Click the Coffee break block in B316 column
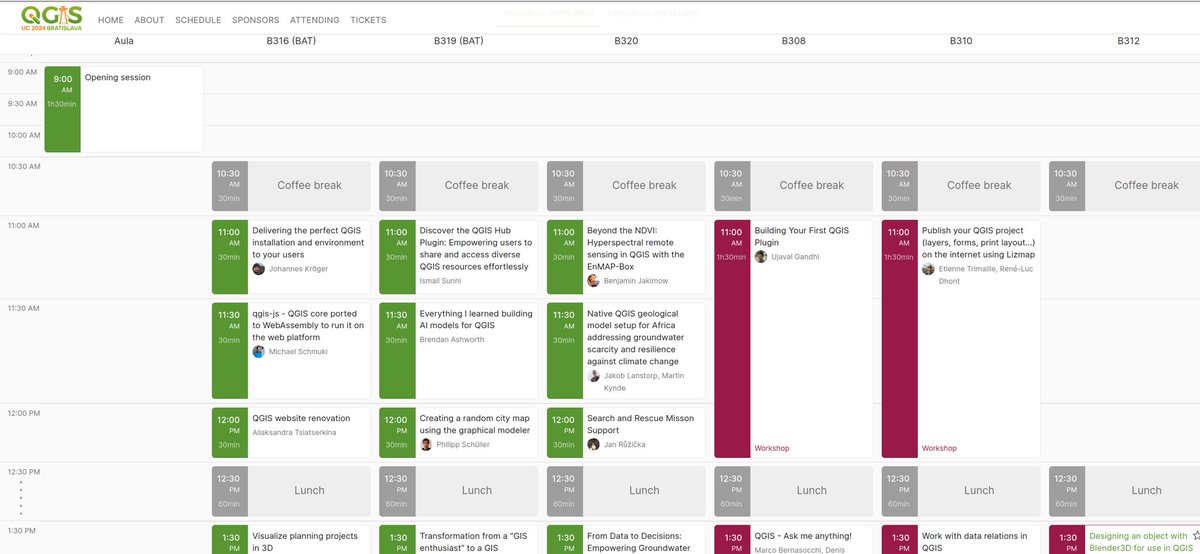Viewport: 1200px width, 554px height. coord(291,185)
